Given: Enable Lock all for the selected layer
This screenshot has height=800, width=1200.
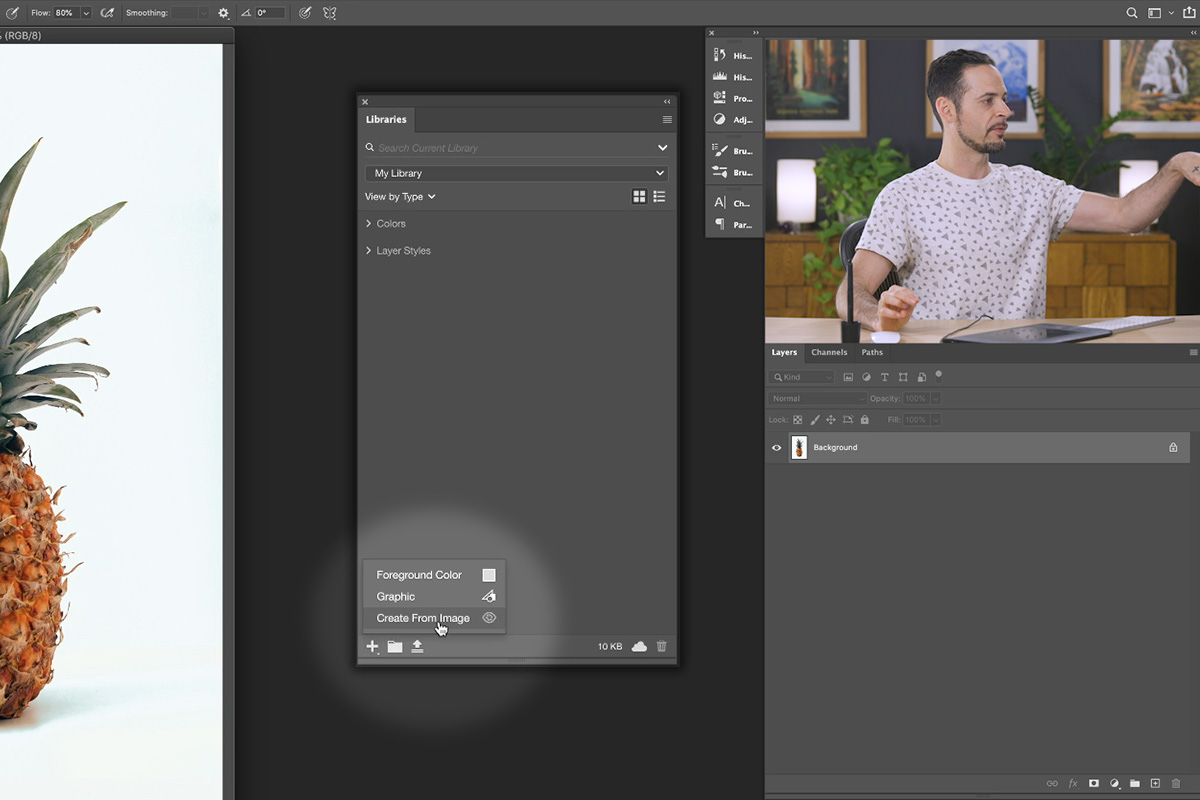Looking at the screenshot, I should [864, 419].
